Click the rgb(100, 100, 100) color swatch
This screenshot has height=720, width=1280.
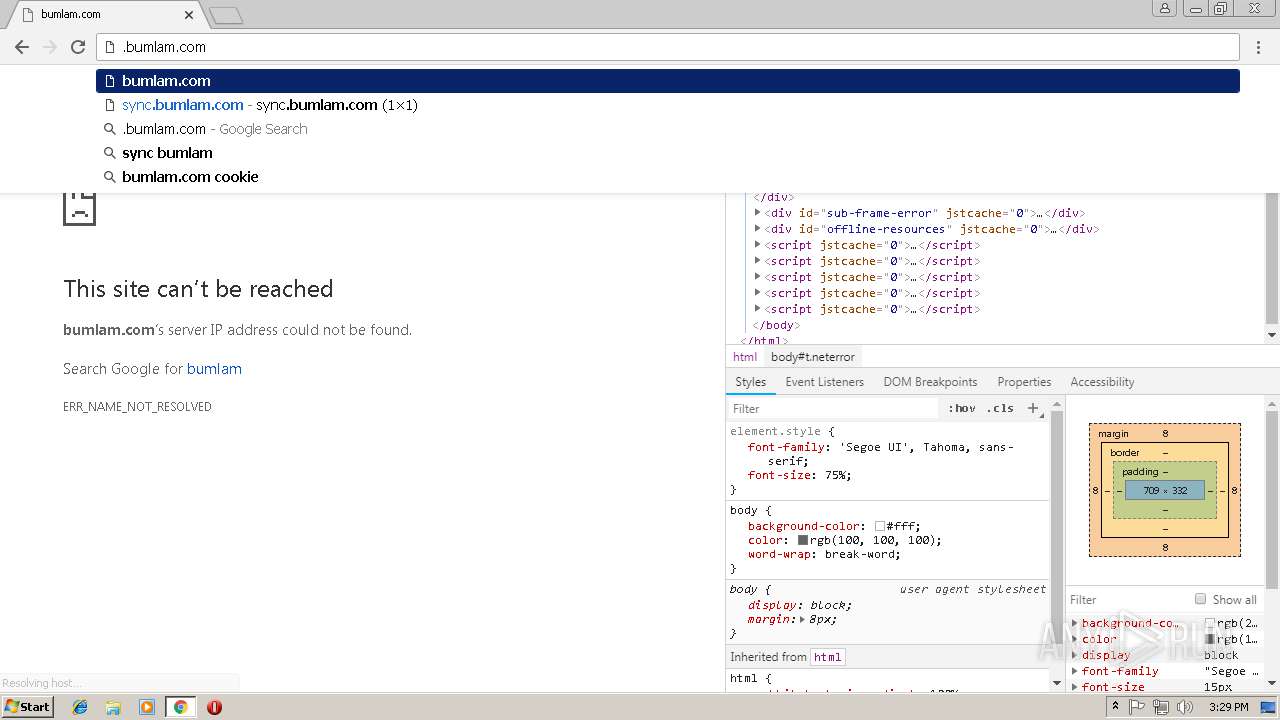pos(802,540)
